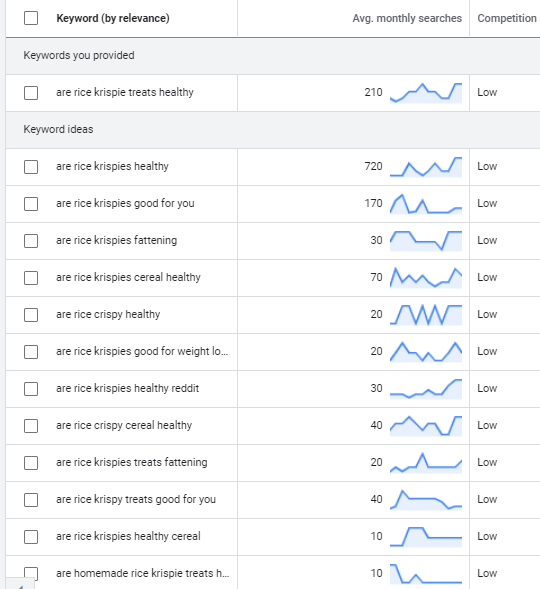This screenshot has width=540, height=589.
Task: Select 'are rice krispies cereal healthy' checkbox
Action: pyautogui.click(x=31, y=278)
